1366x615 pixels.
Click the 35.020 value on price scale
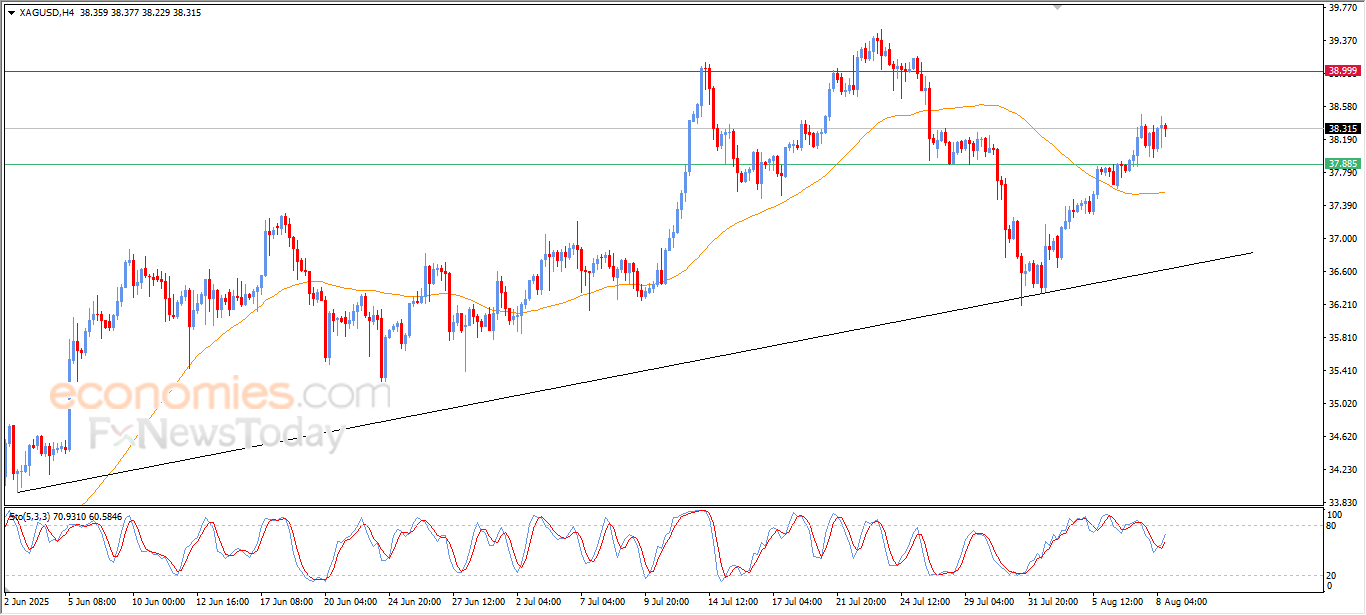[x=1342, y=403]
